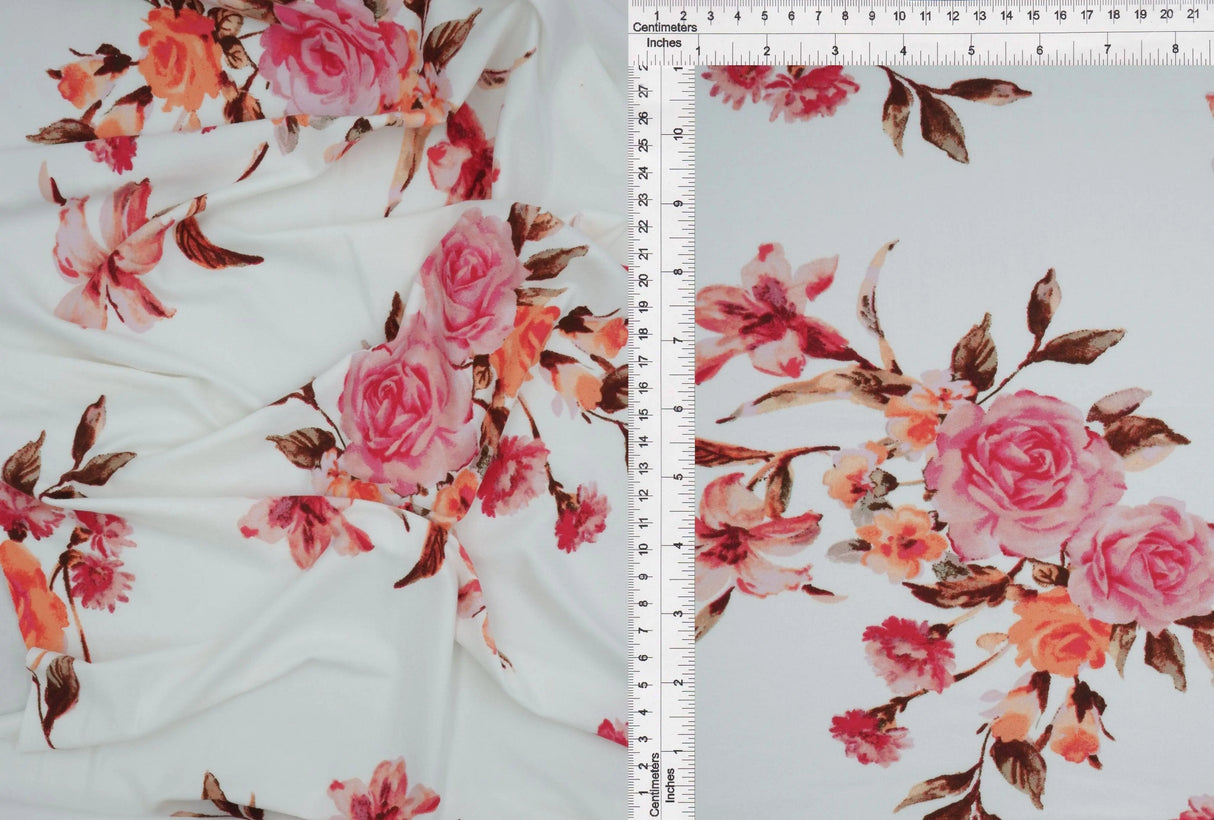Click the 4 inch mark on the top ruler
The height and width of the screenshot is (820, 1214).
903,50
